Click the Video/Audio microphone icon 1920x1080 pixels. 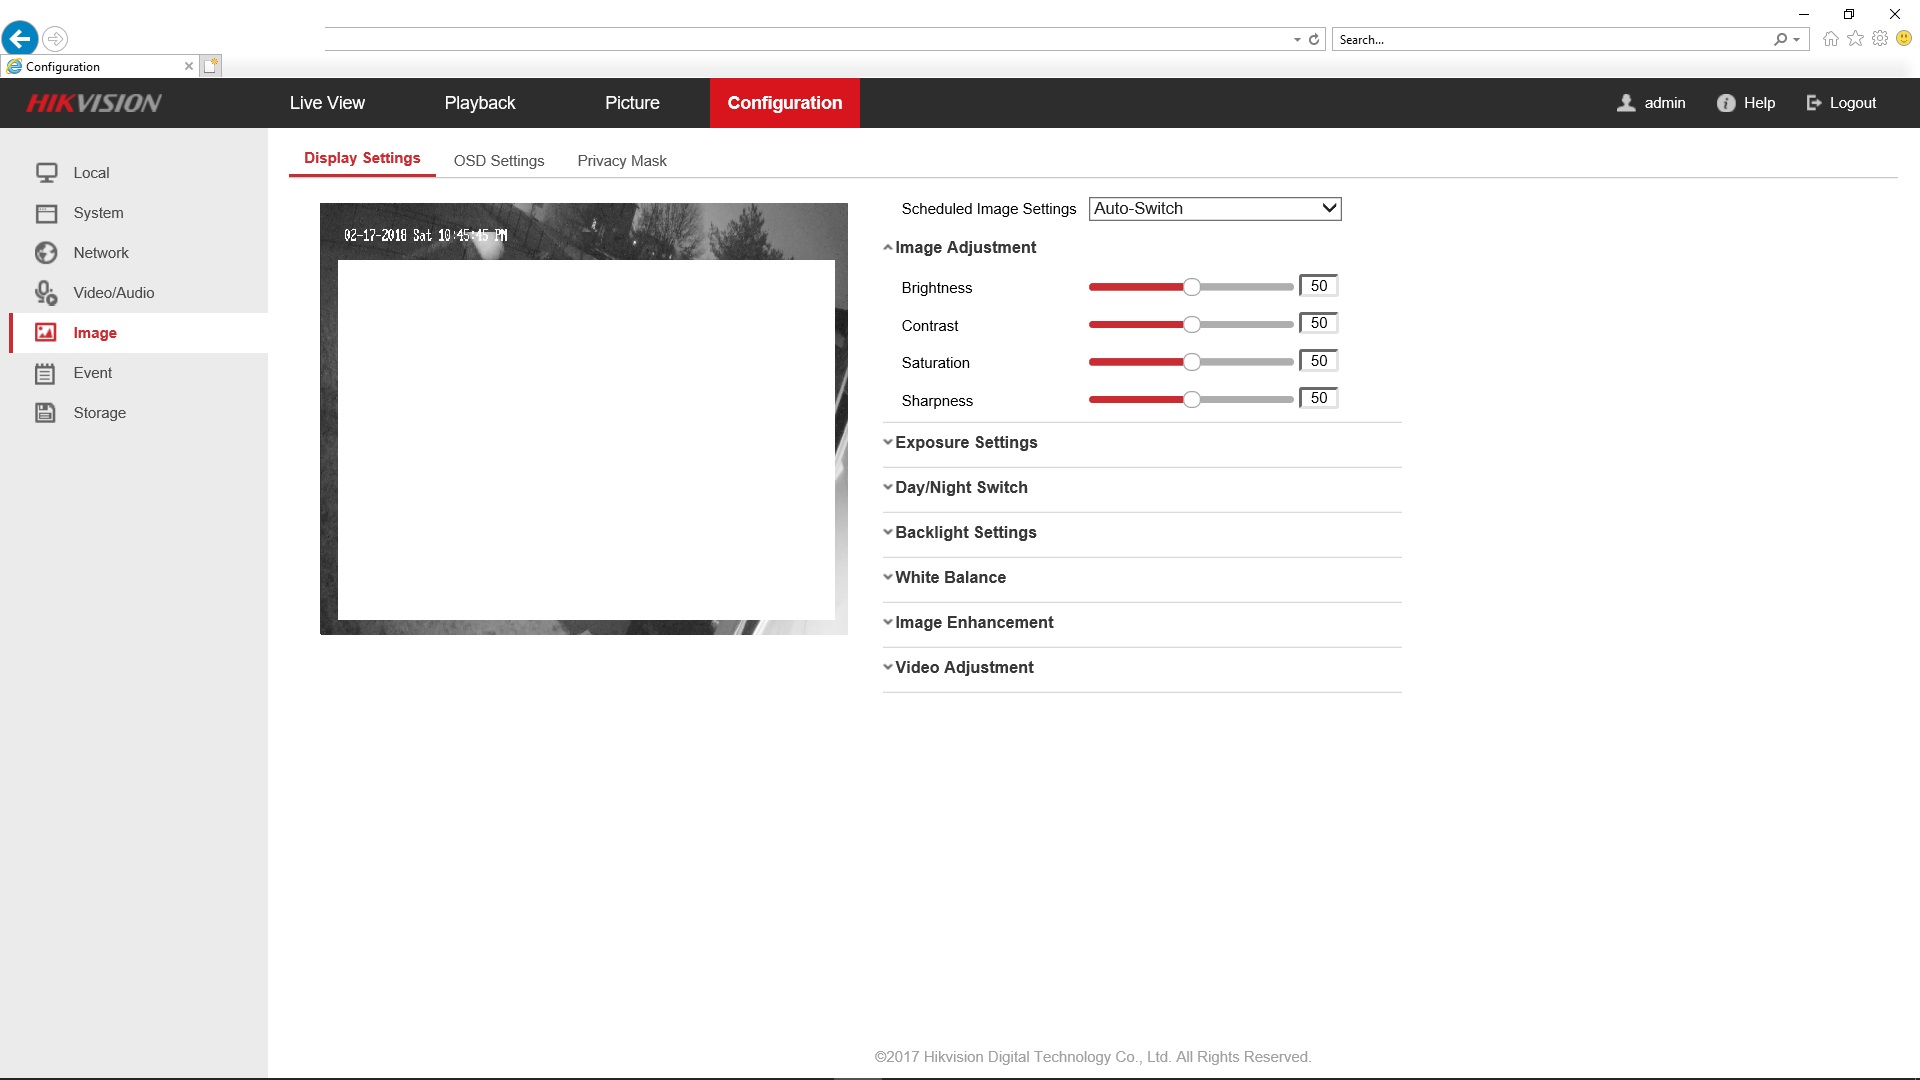46,293
